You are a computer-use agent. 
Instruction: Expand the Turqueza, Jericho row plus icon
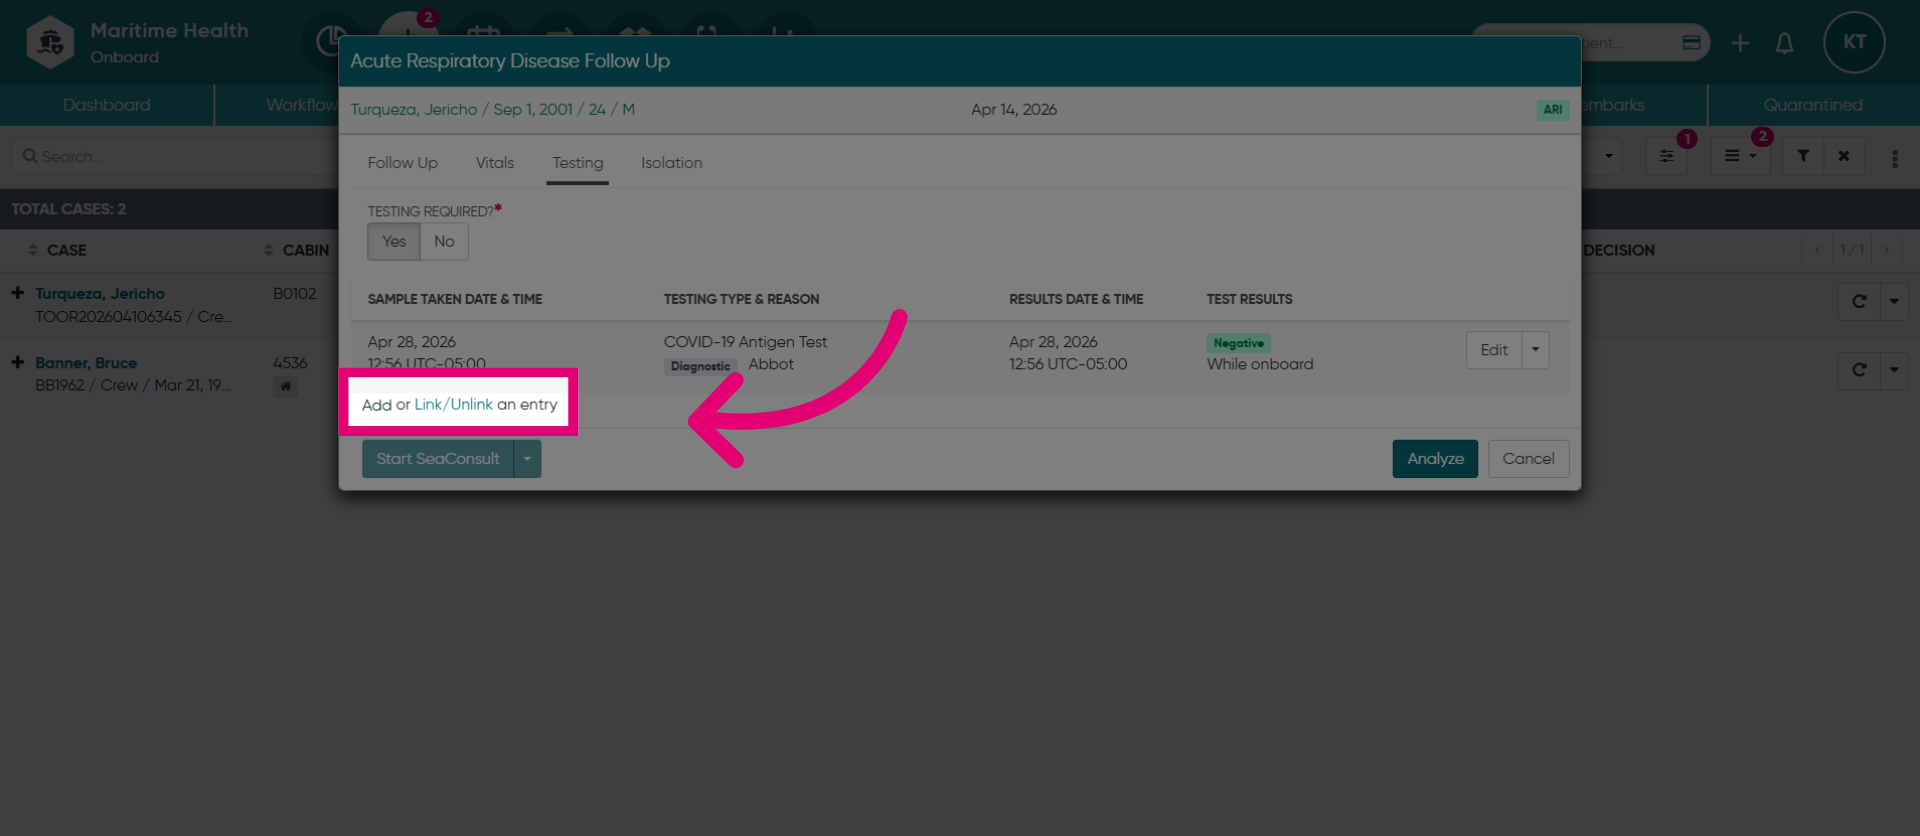point(18,293)
